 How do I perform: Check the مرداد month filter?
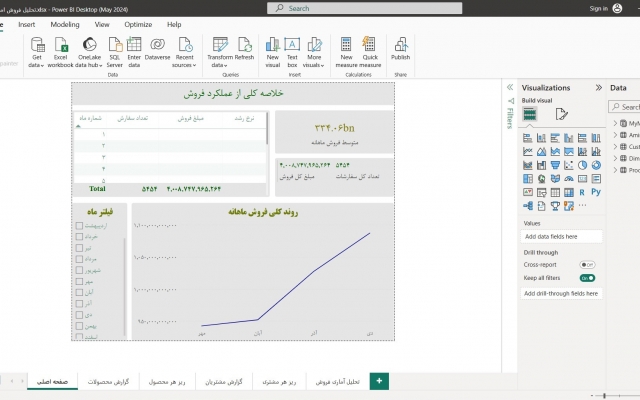click(x=79, y=259)
